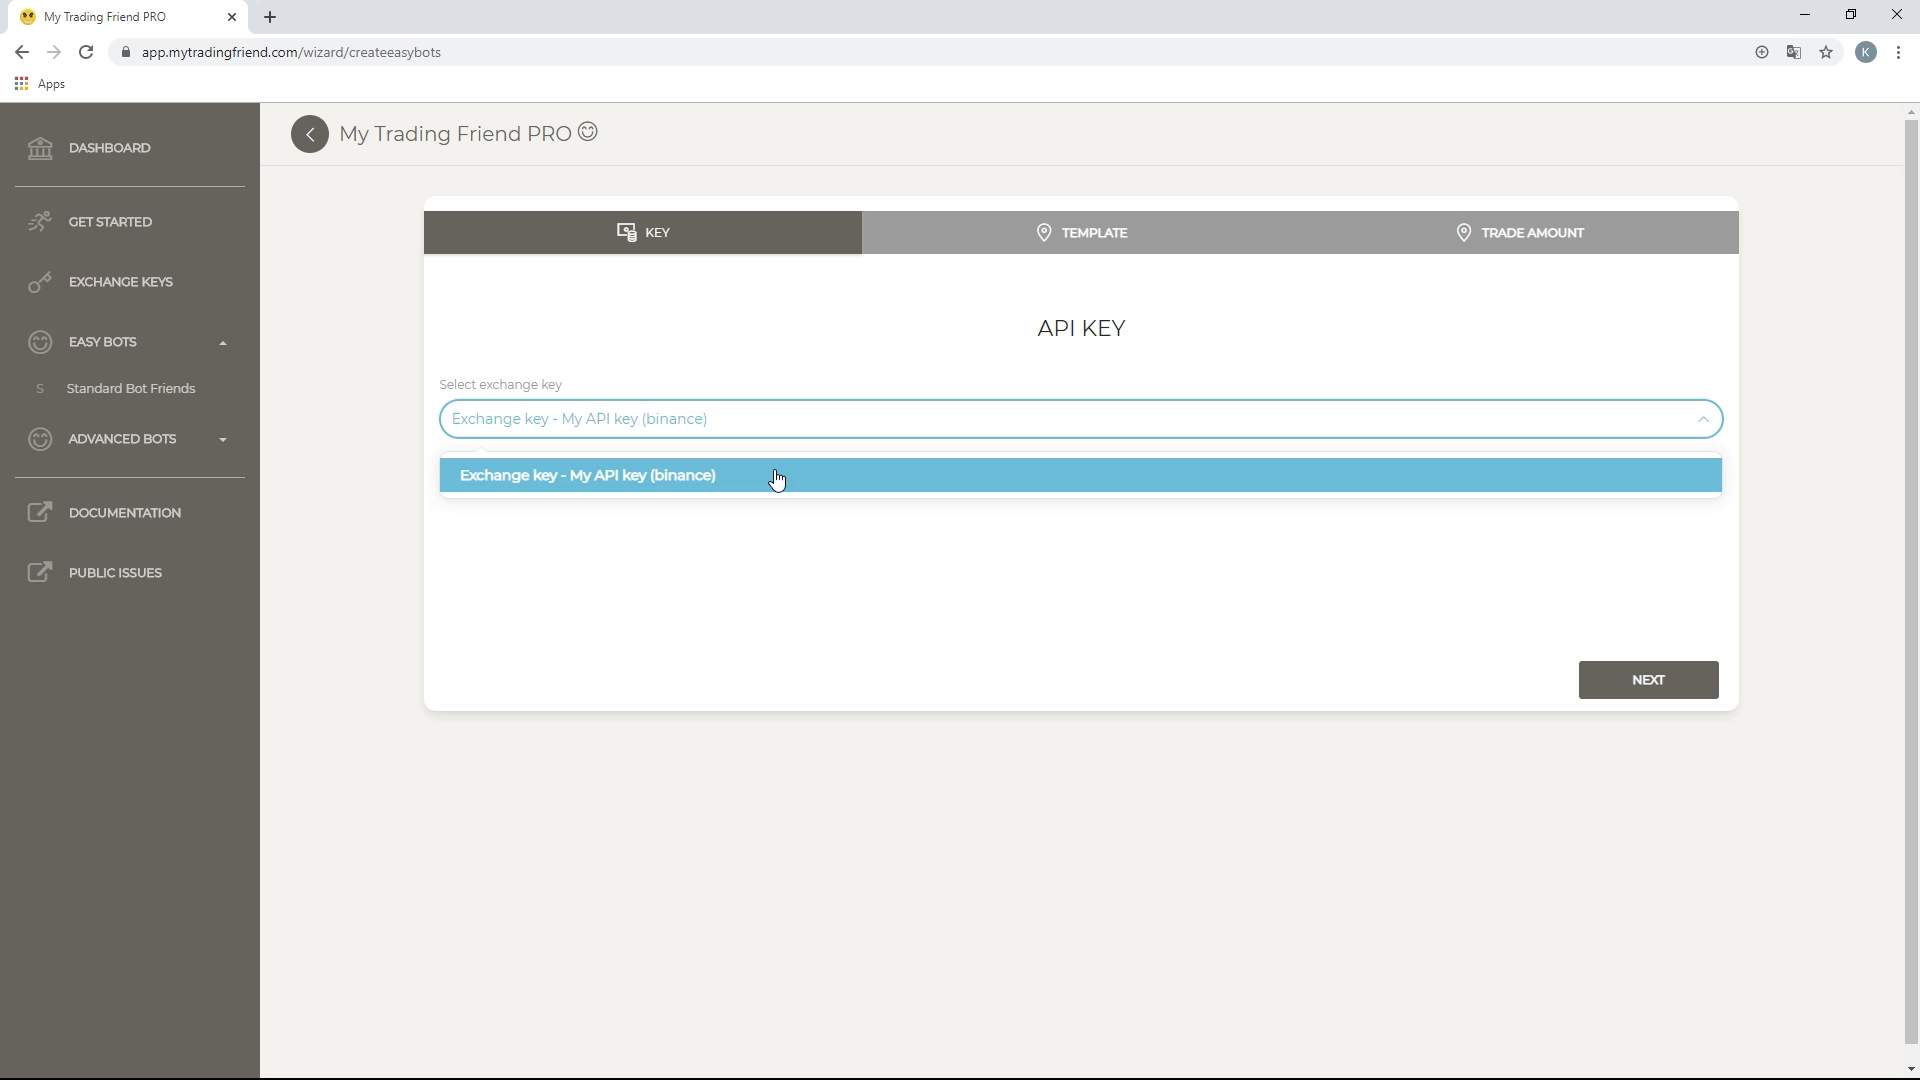Click the Template tab pin icon
The image size is (1920, 1080).
click(1044, 232)
